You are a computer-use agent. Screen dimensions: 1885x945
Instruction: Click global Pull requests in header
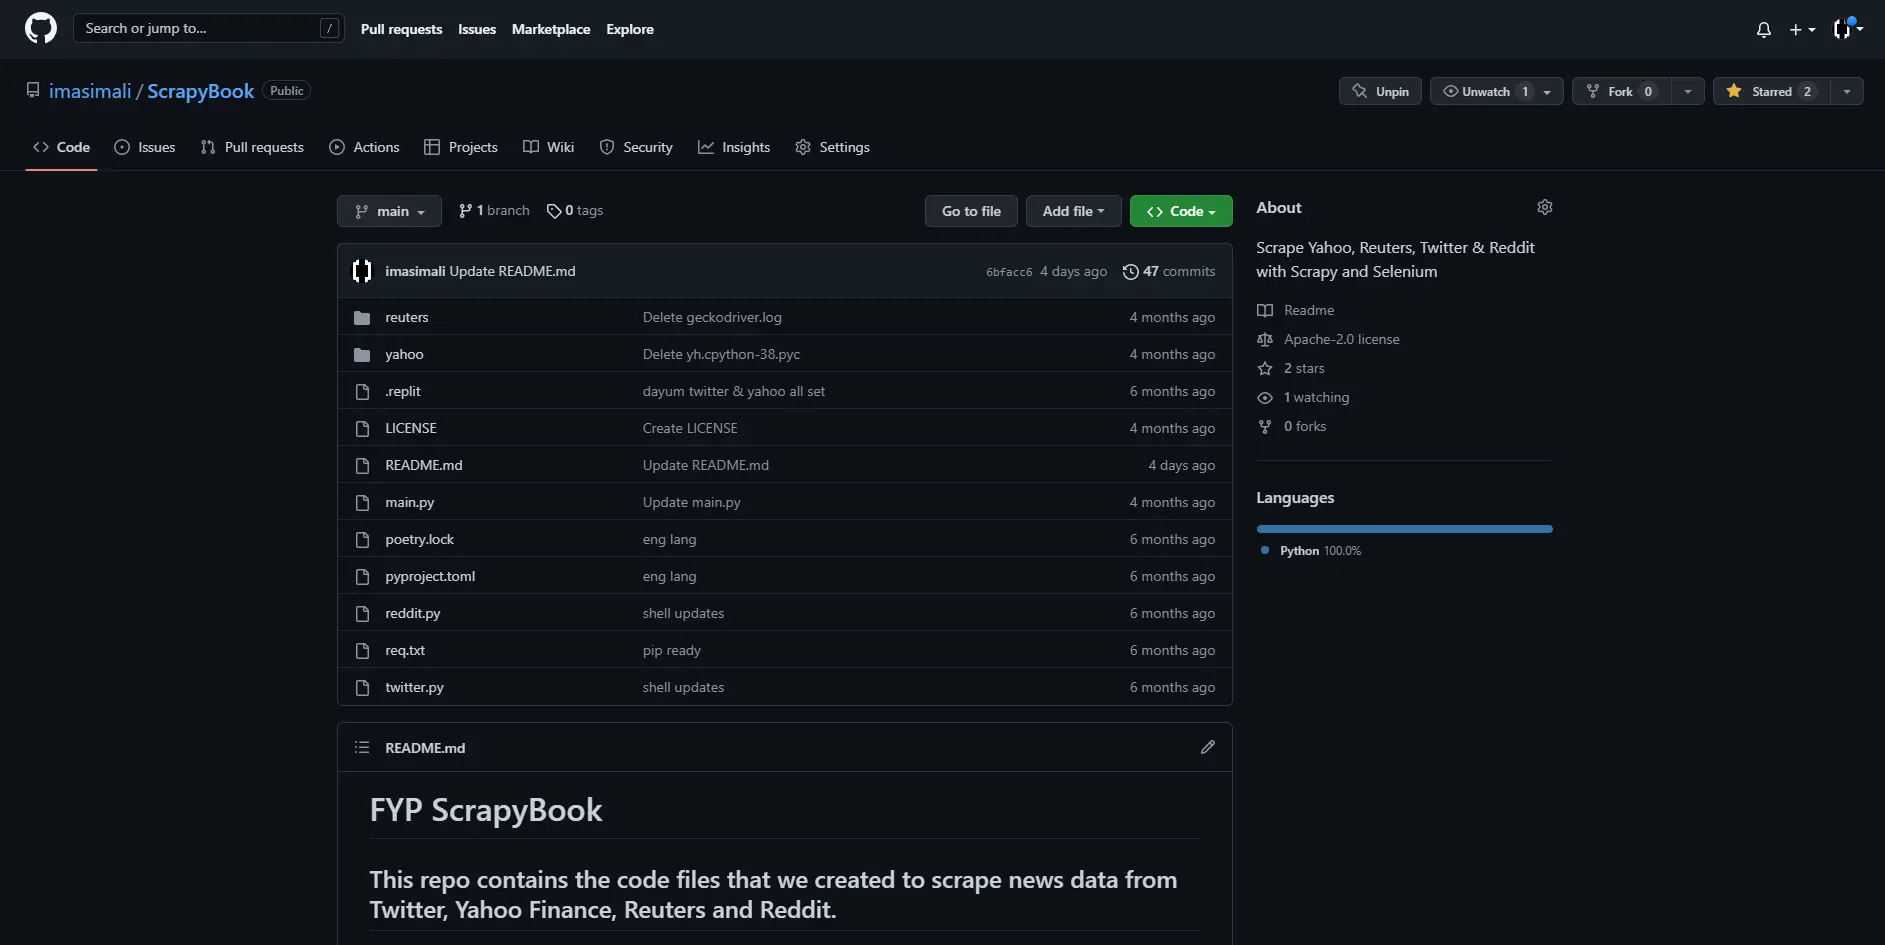401,29
